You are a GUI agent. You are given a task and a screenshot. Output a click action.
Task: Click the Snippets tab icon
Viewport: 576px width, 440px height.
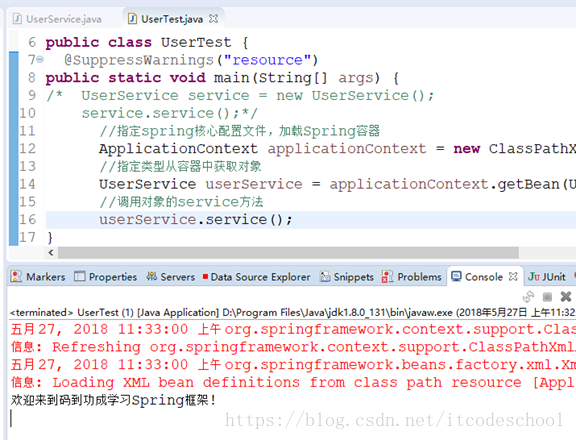[x=325, y=276]
